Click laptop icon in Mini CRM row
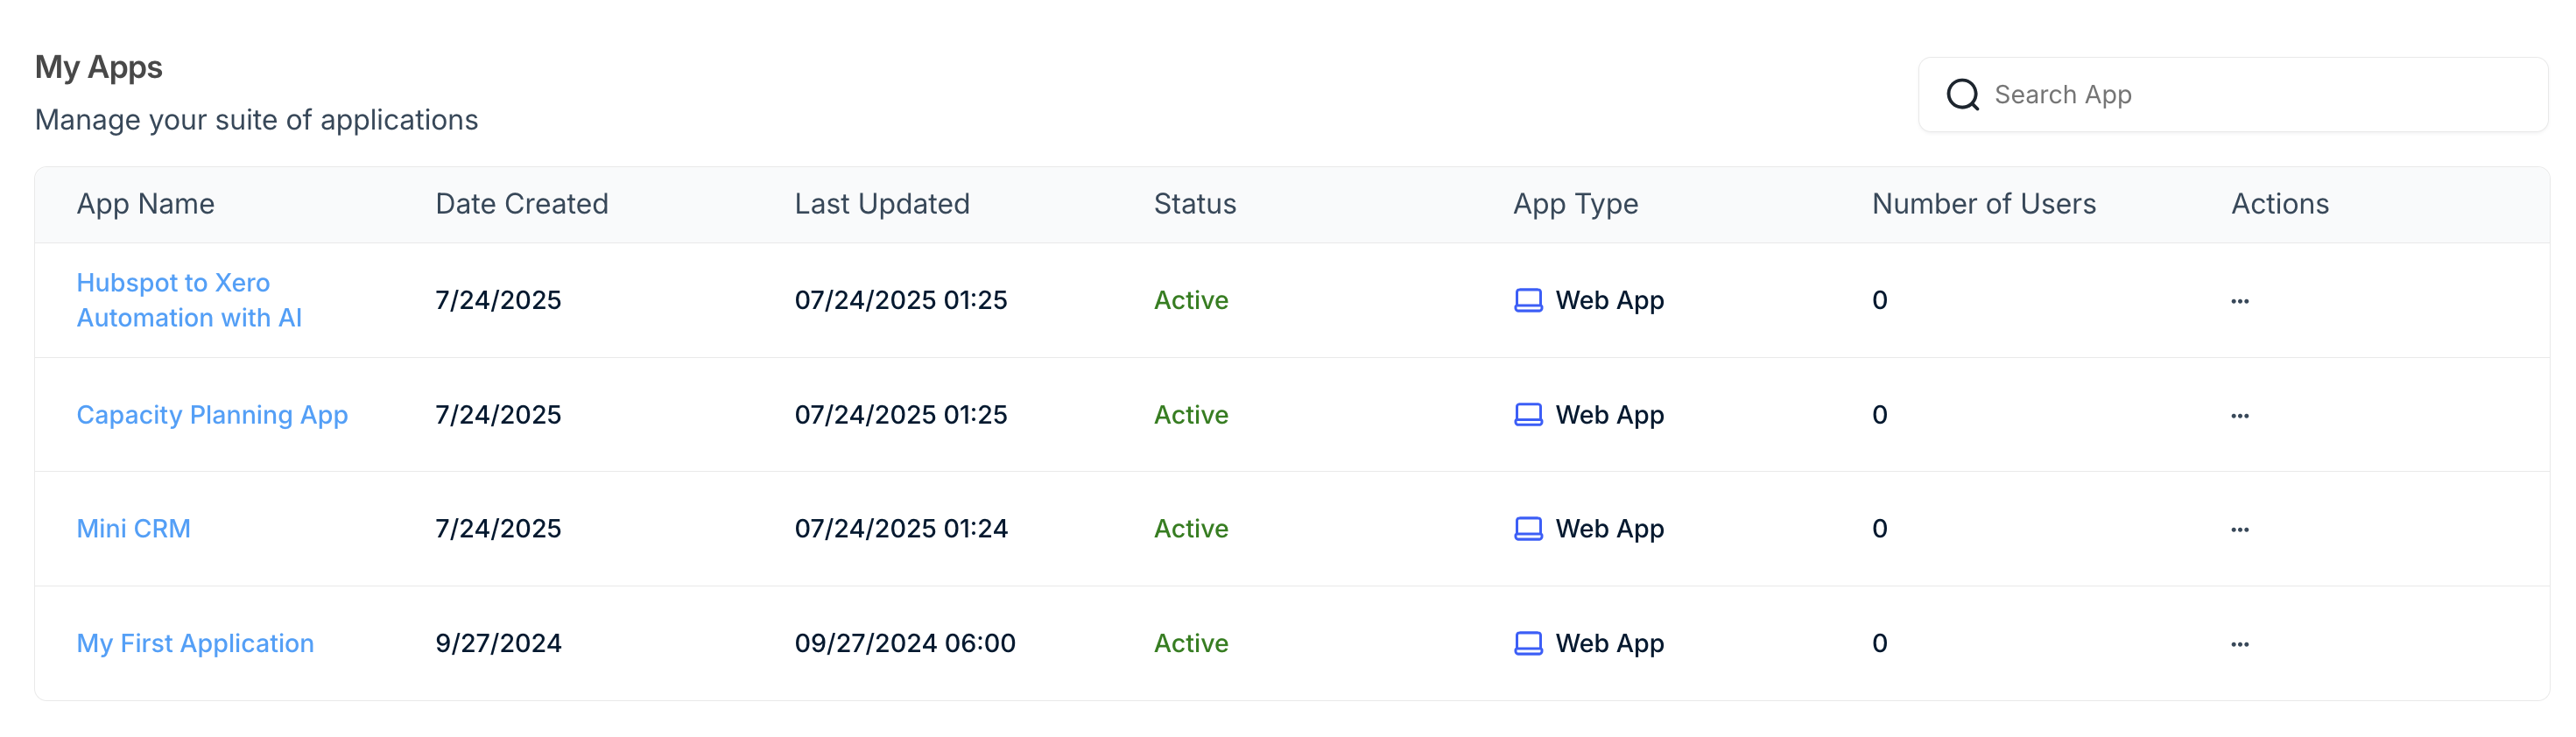 click(1528, 529)
